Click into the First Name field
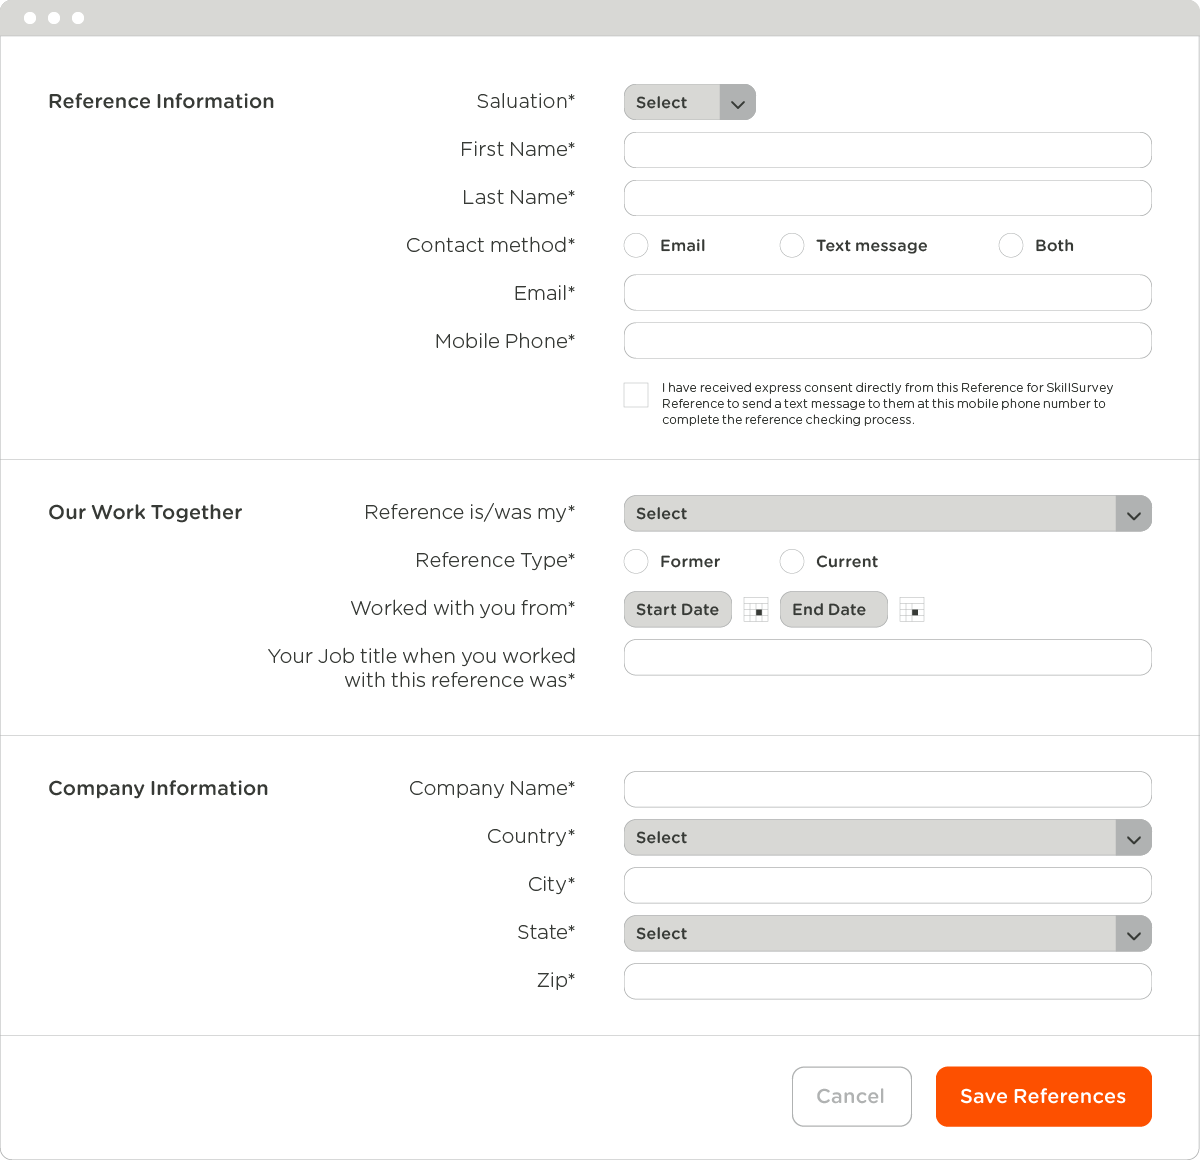This screenshot has height=1160, width=1200. (887, 150)
